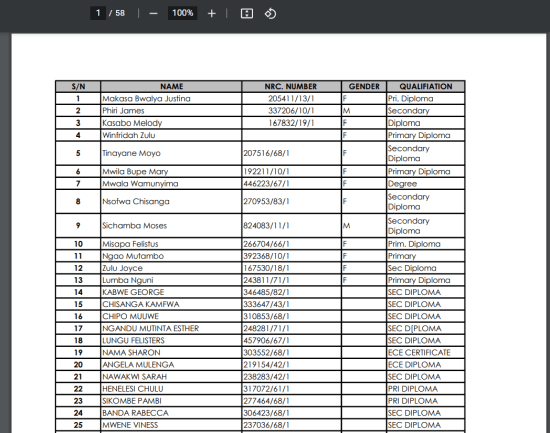Image resolution: width=550 pixels, height=433 pixels.
Task: Select the name SIKOMBE PAMBI
Action: pyautogui.click(x=132, y=401)
